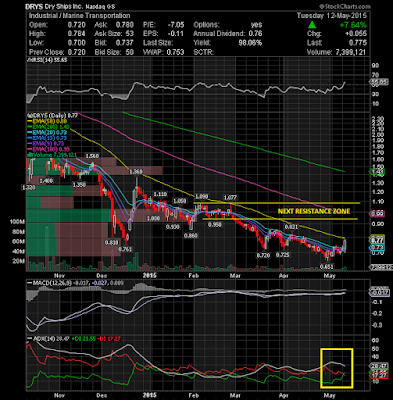The height and width of the screenshot is (400, 393).
Task: Click the Ask Size value 53
Action: (x=129, y=34)
